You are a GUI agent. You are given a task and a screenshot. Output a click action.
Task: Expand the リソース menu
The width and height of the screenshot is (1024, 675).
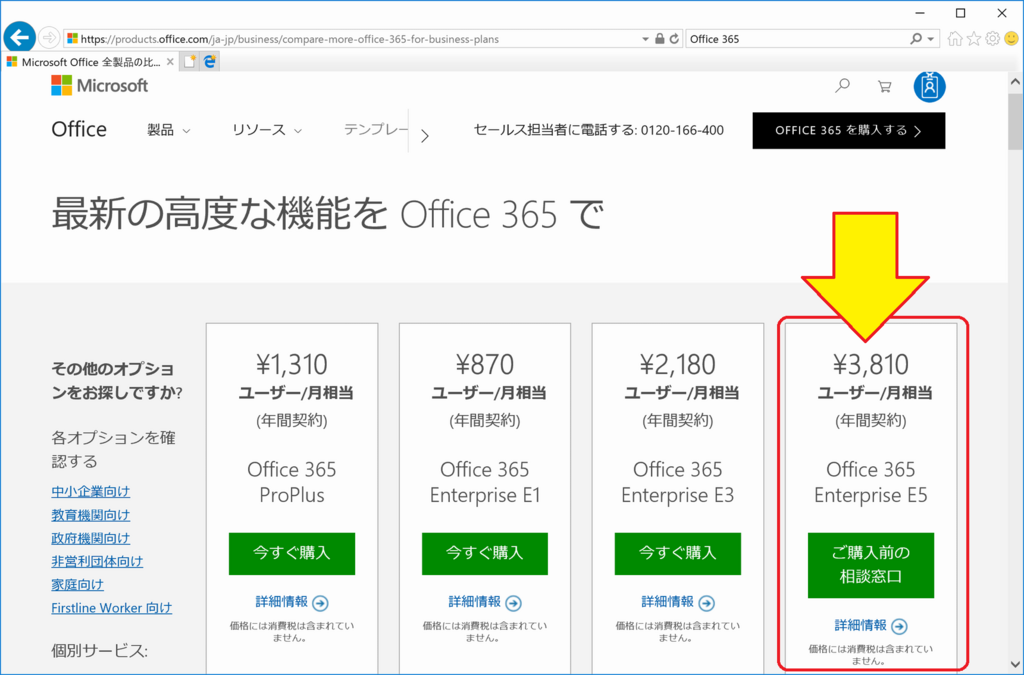tap(267, 130)
